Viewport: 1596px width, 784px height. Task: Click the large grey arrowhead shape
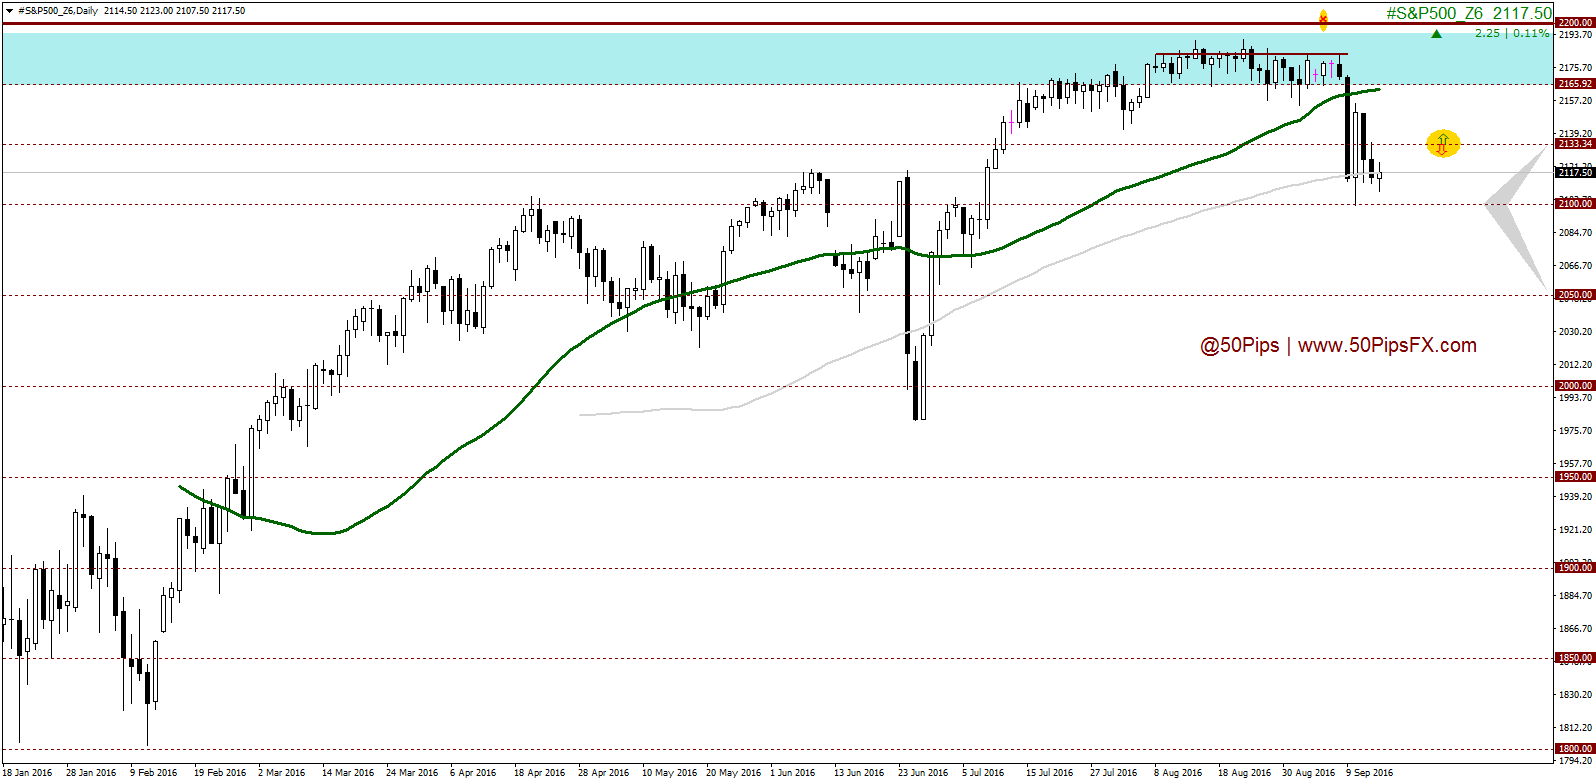coord(1516,213)
